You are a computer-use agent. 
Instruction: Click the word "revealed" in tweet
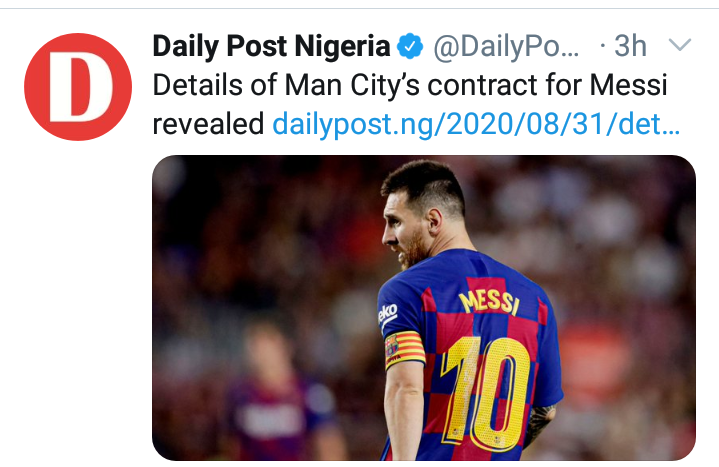[208, 124]
